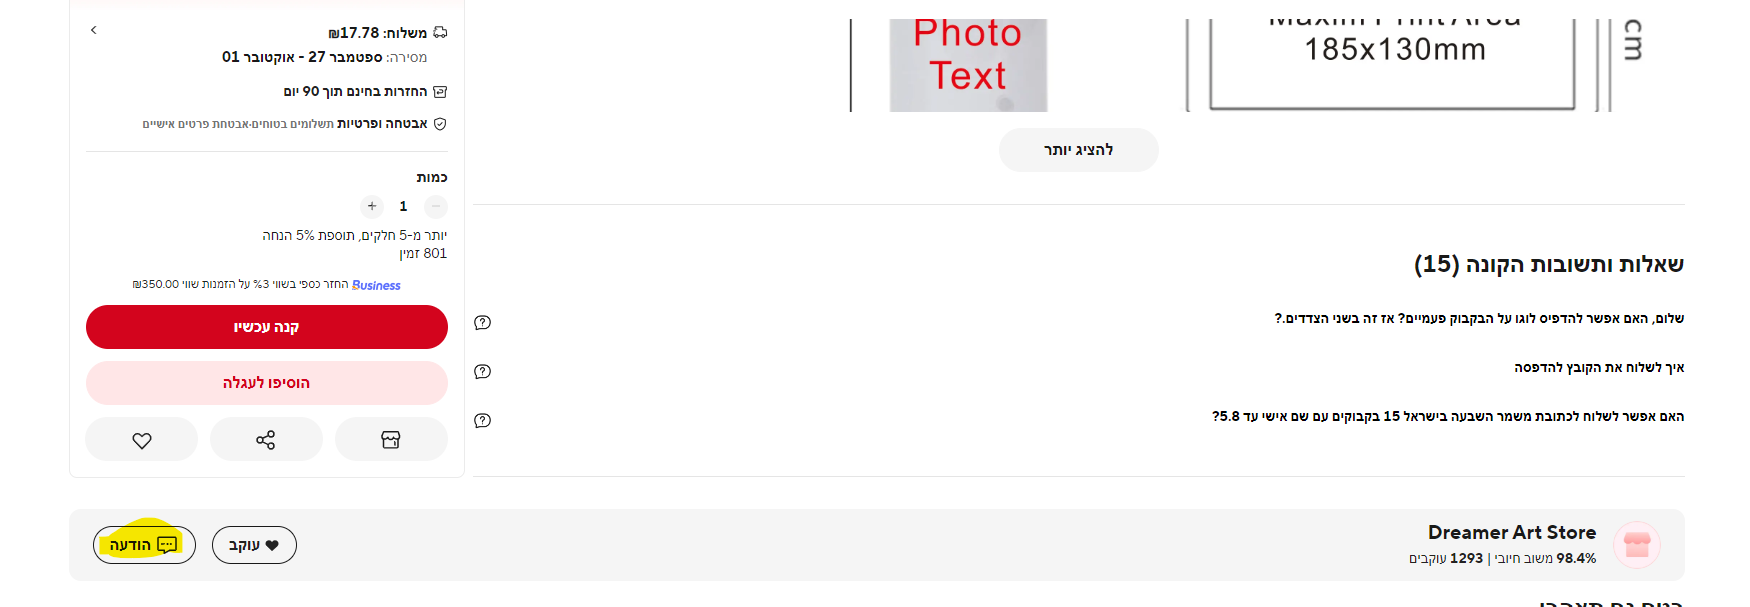The height and width of the screenshot is (607, 1750).
Task: Click the Dreamer Art Store avatar
Action: click(1637, 545)
